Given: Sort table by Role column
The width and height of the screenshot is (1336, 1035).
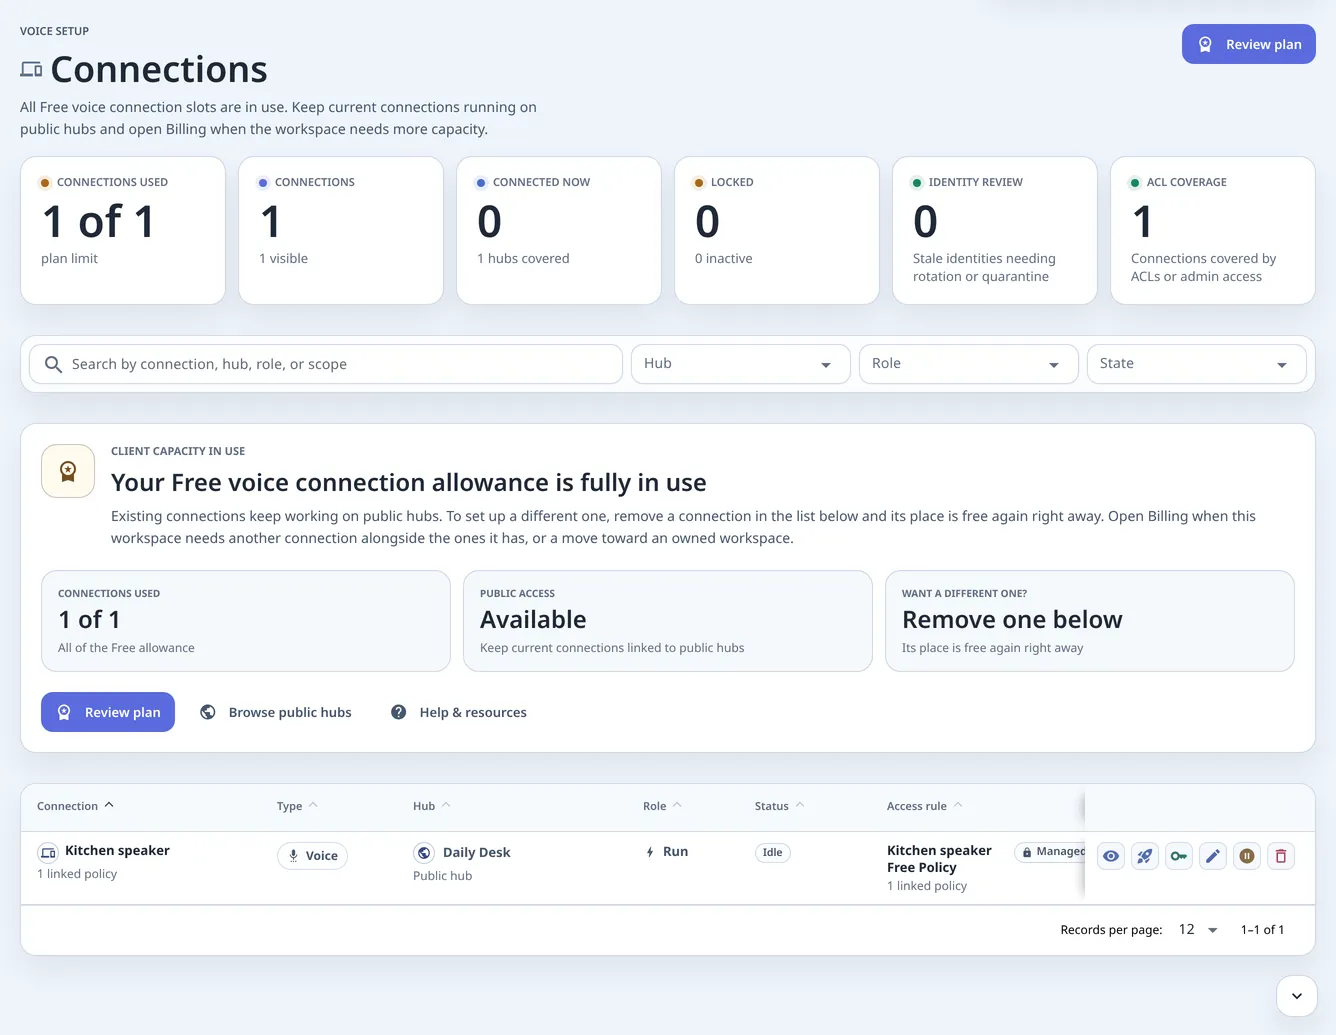Looking at the screenshot, I should click(x=663, y=806).
